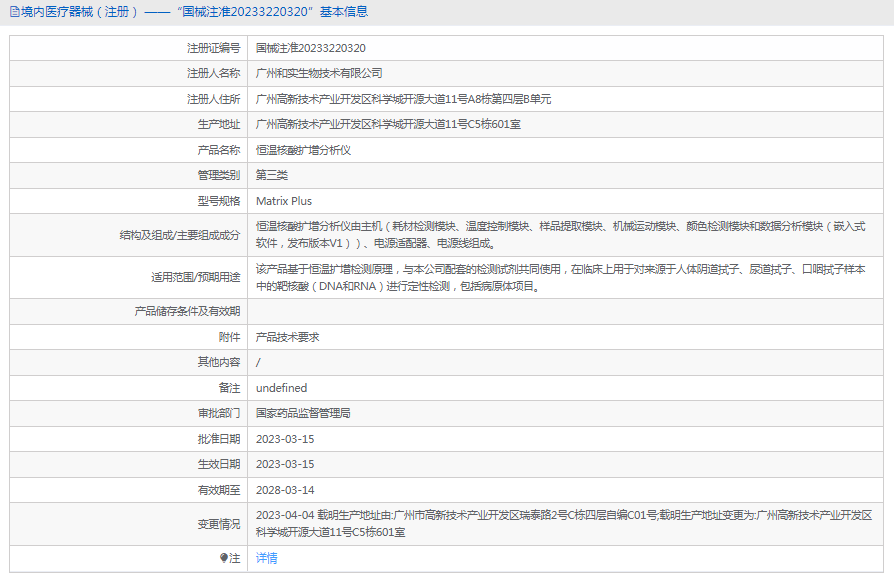
Task: Select the model value Matrix Plus
Action: [x=284, y=201]
